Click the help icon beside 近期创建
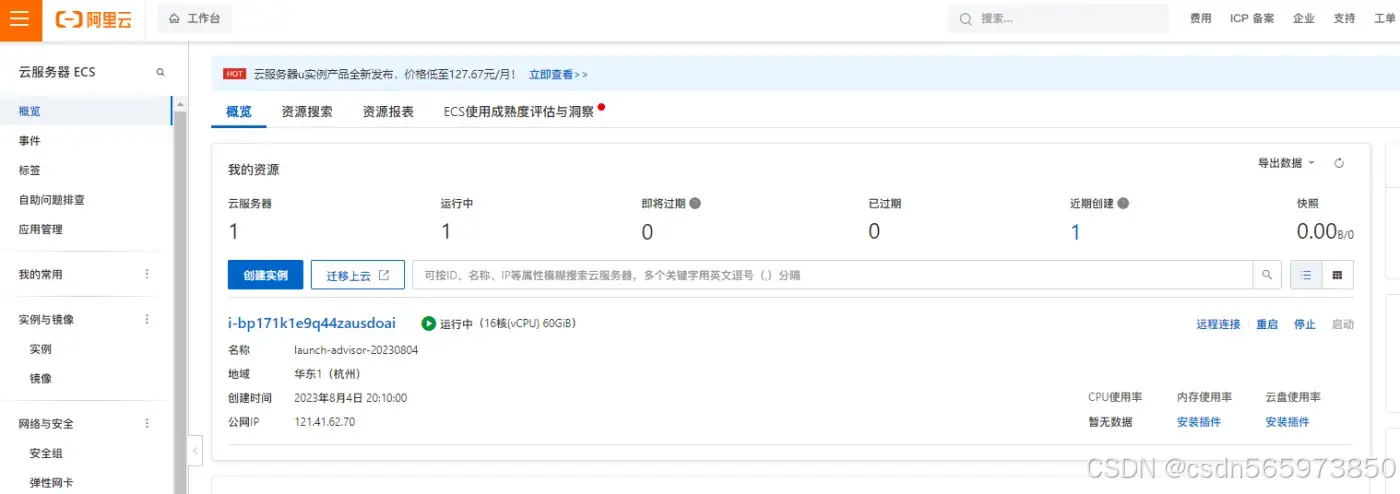 click(x=1123, y=203)
